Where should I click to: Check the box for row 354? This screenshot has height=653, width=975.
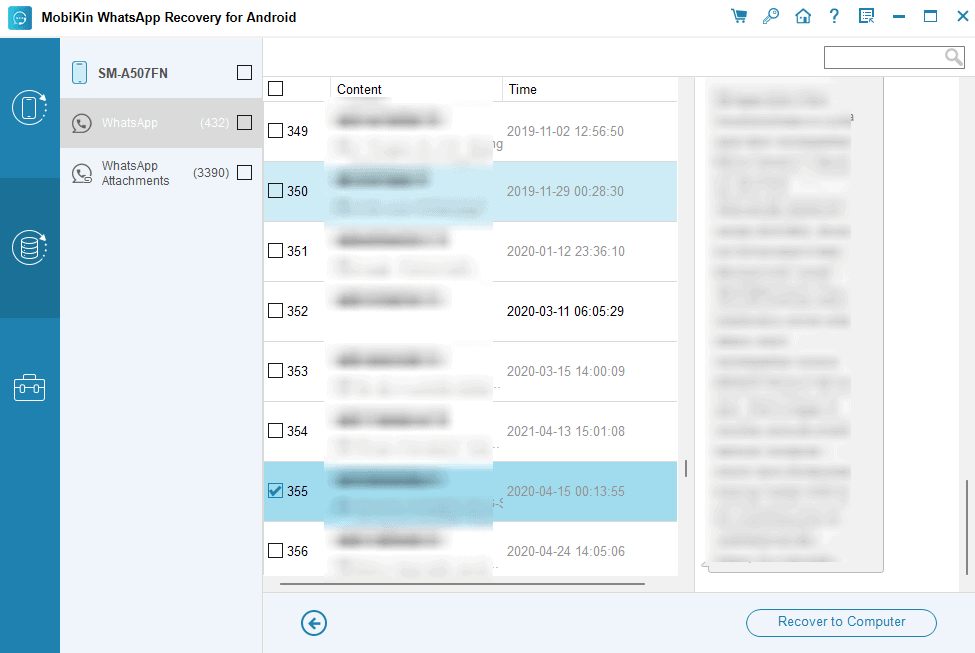(275, 430)
